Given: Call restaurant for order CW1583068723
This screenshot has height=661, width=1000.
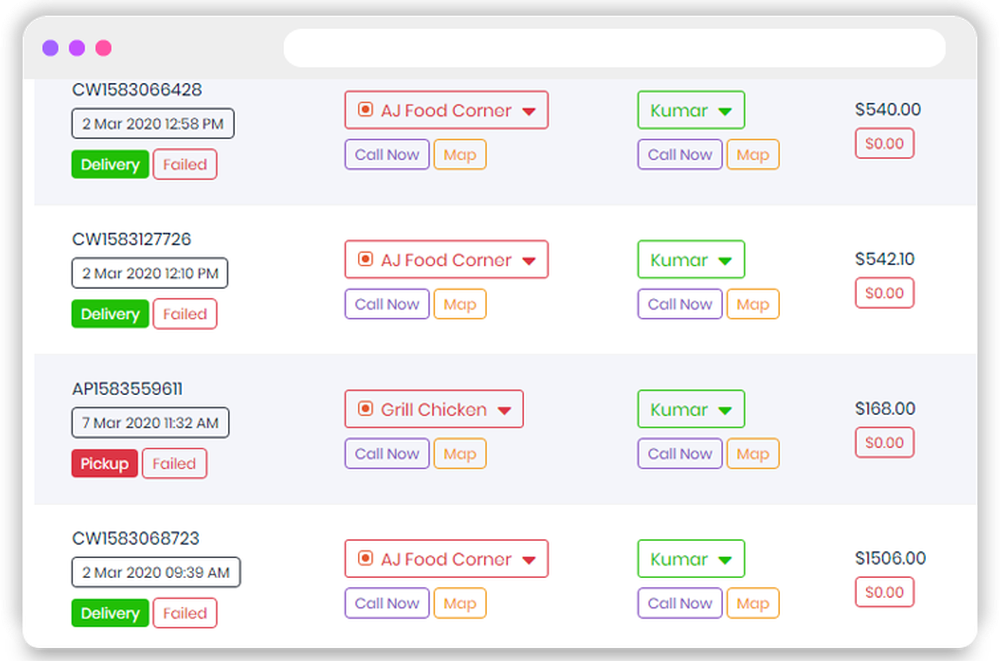Looking at the screenshot, I should (x=387, y=603).
